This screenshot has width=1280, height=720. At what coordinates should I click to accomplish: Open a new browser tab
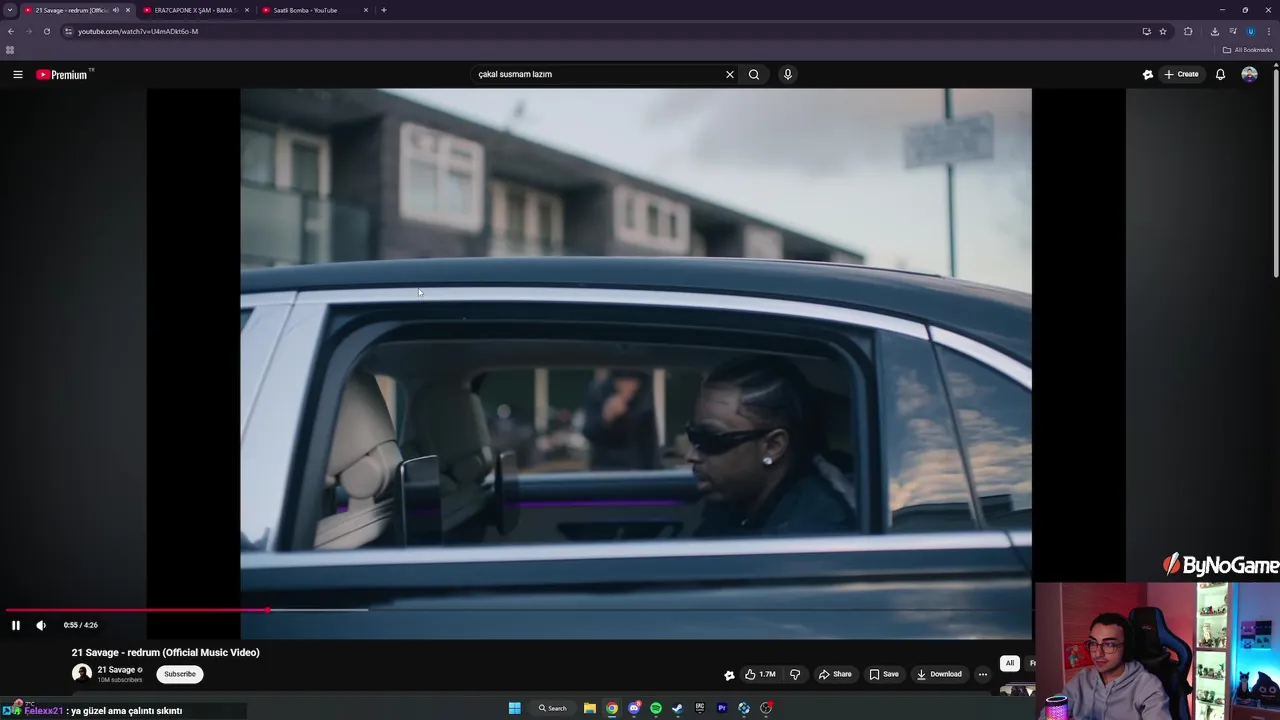[384, 10]
